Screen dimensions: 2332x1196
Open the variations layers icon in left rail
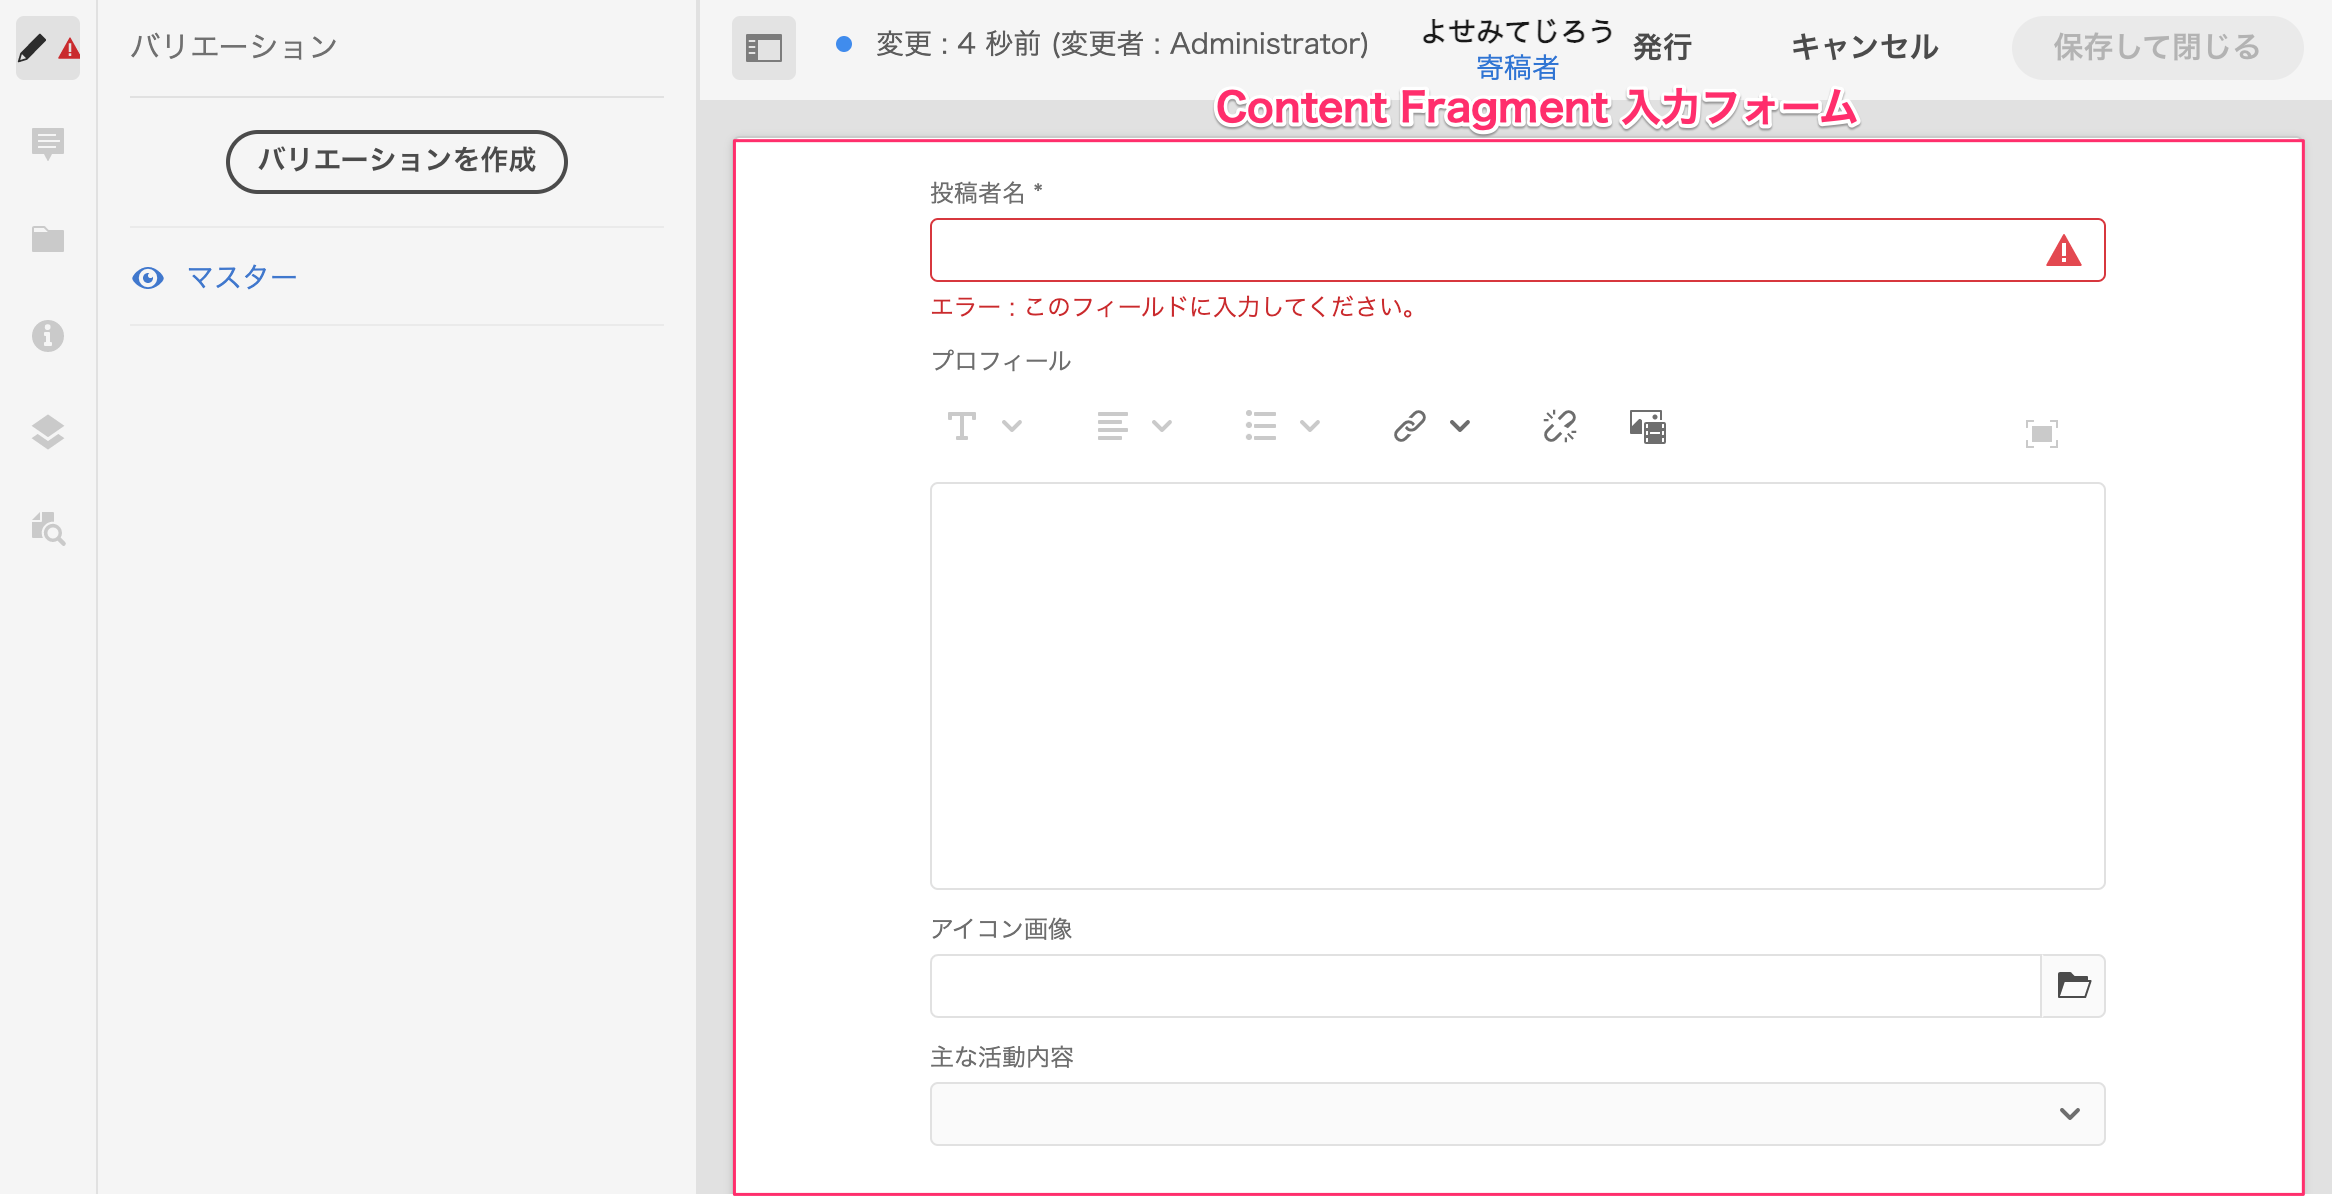tap(47, 432)
